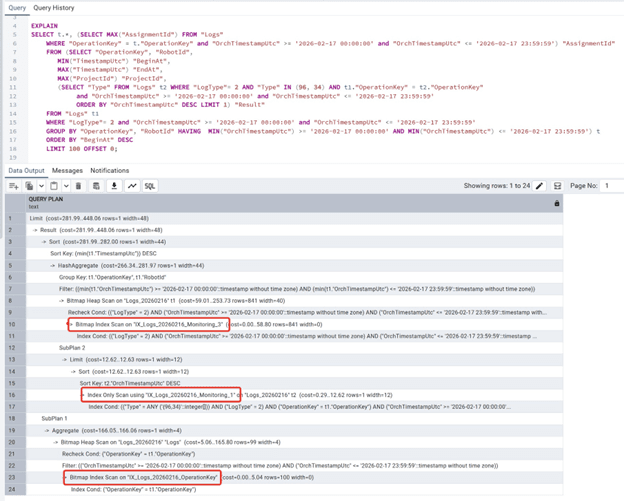Open the Graph Visualiser icon
Viewport: 624px width, 501px height.
click(x=132, y=186)
